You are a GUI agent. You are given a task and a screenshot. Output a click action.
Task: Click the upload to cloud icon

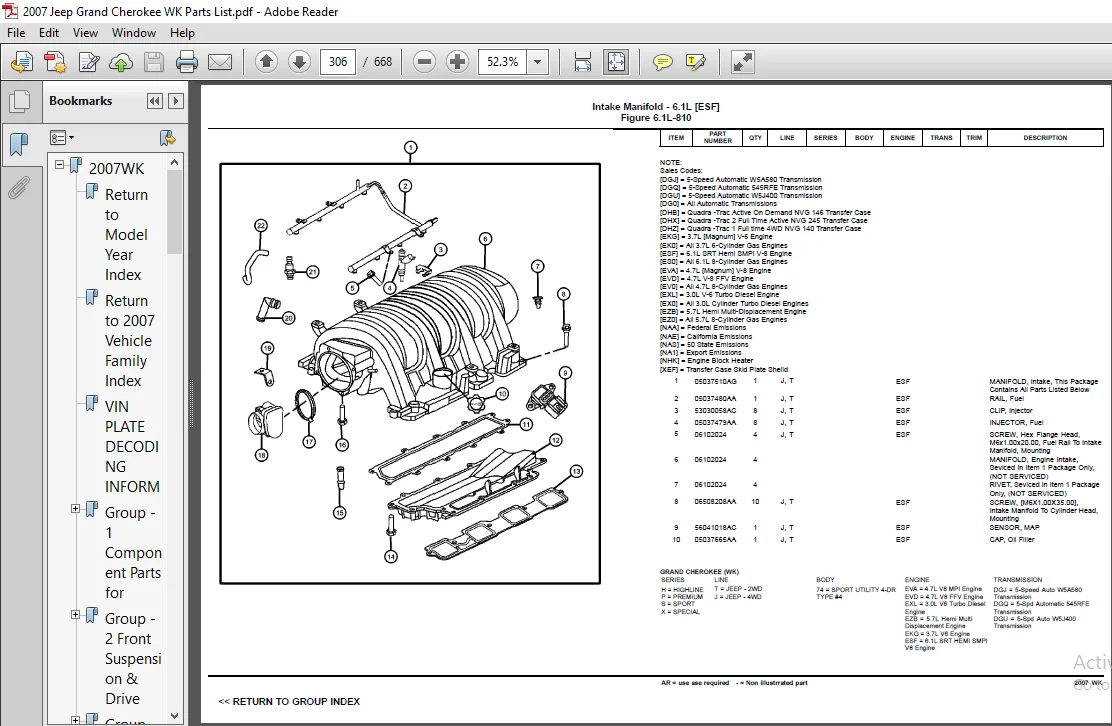pyautogui.click(x=121, y=62)
